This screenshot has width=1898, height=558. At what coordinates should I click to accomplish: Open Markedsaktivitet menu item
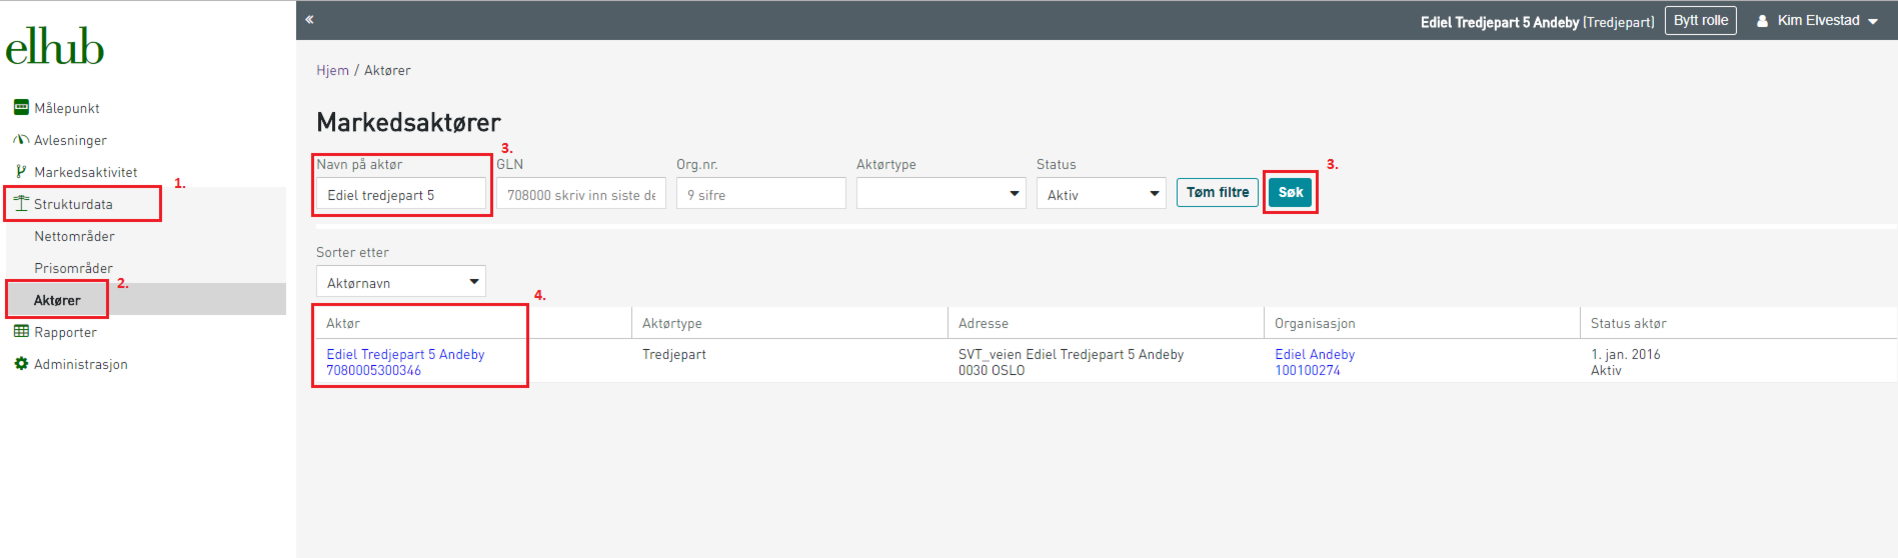click(x=86, y=172)
